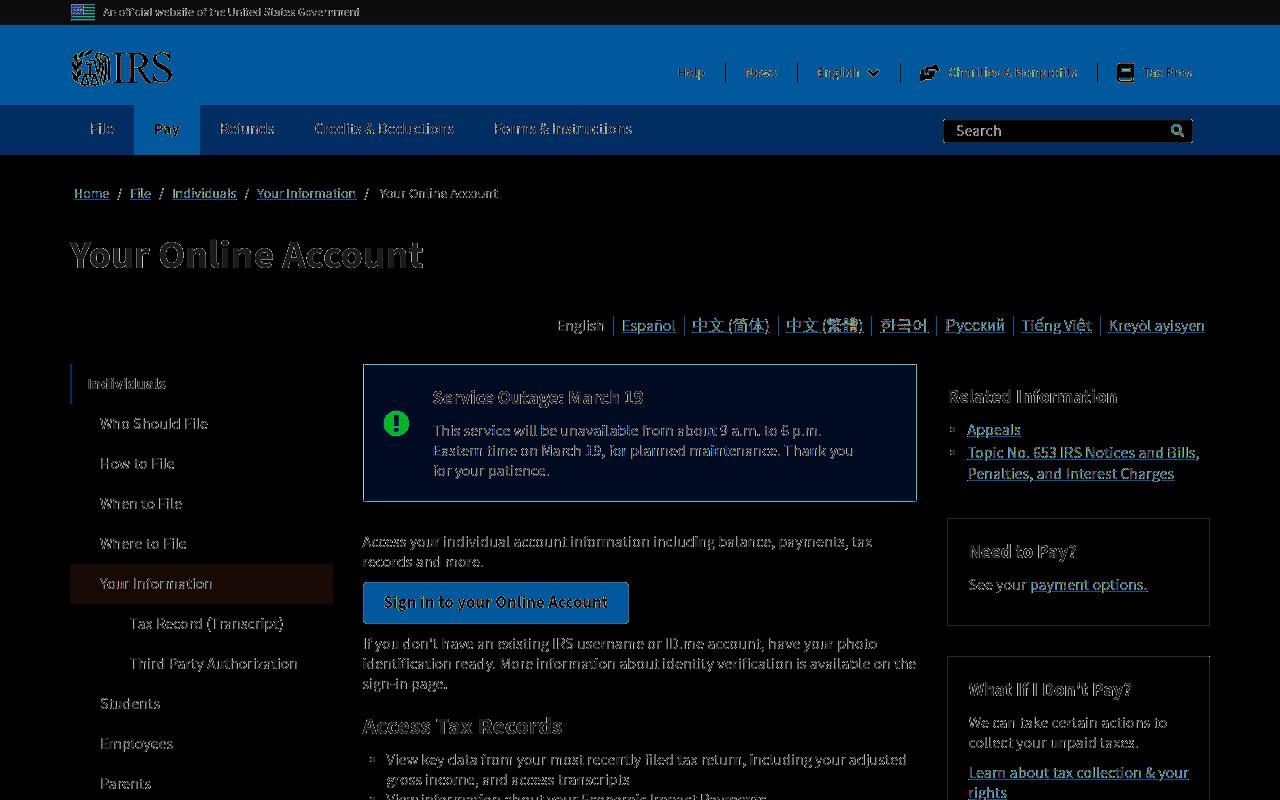
Task: Switch page language to simplified Chinese
Action: click(x=731, y=325)
